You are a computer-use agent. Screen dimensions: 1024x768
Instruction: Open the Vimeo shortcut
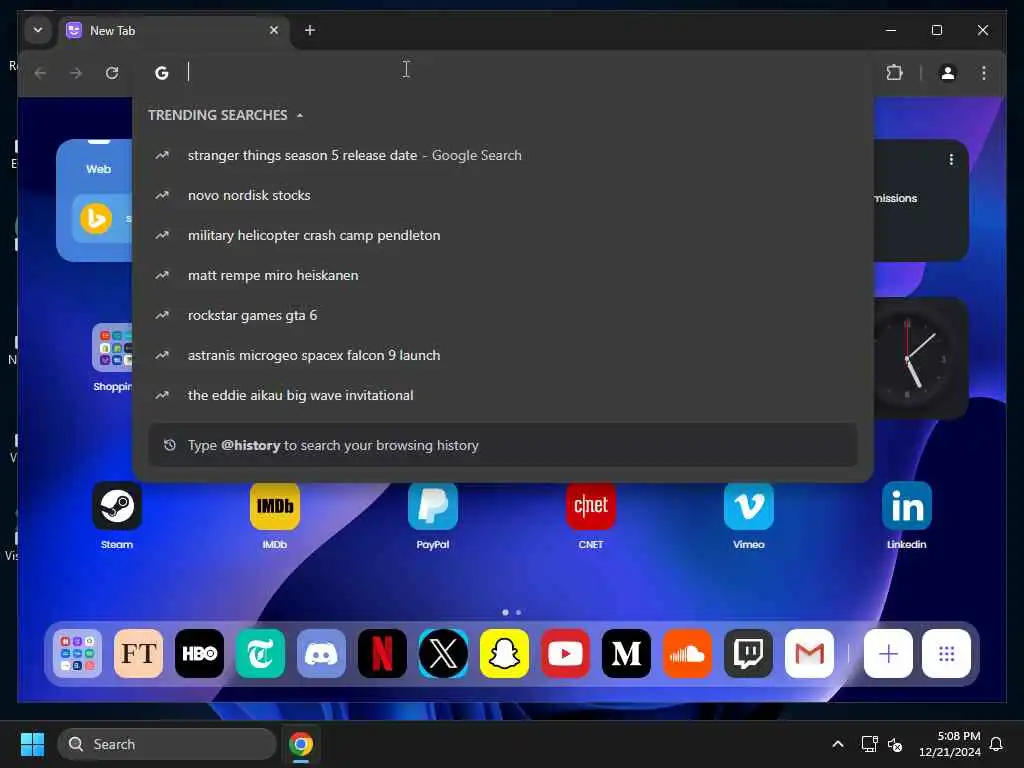(x=749, y=506)
